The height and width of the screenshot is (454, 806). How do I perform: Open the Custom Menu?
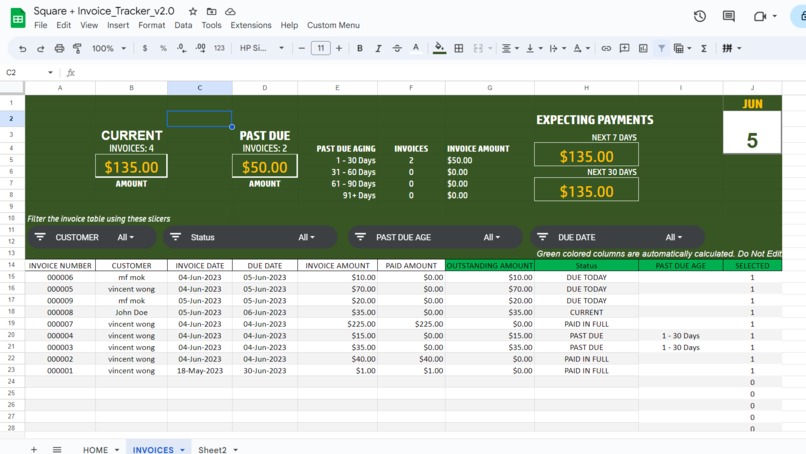(333, 25)
